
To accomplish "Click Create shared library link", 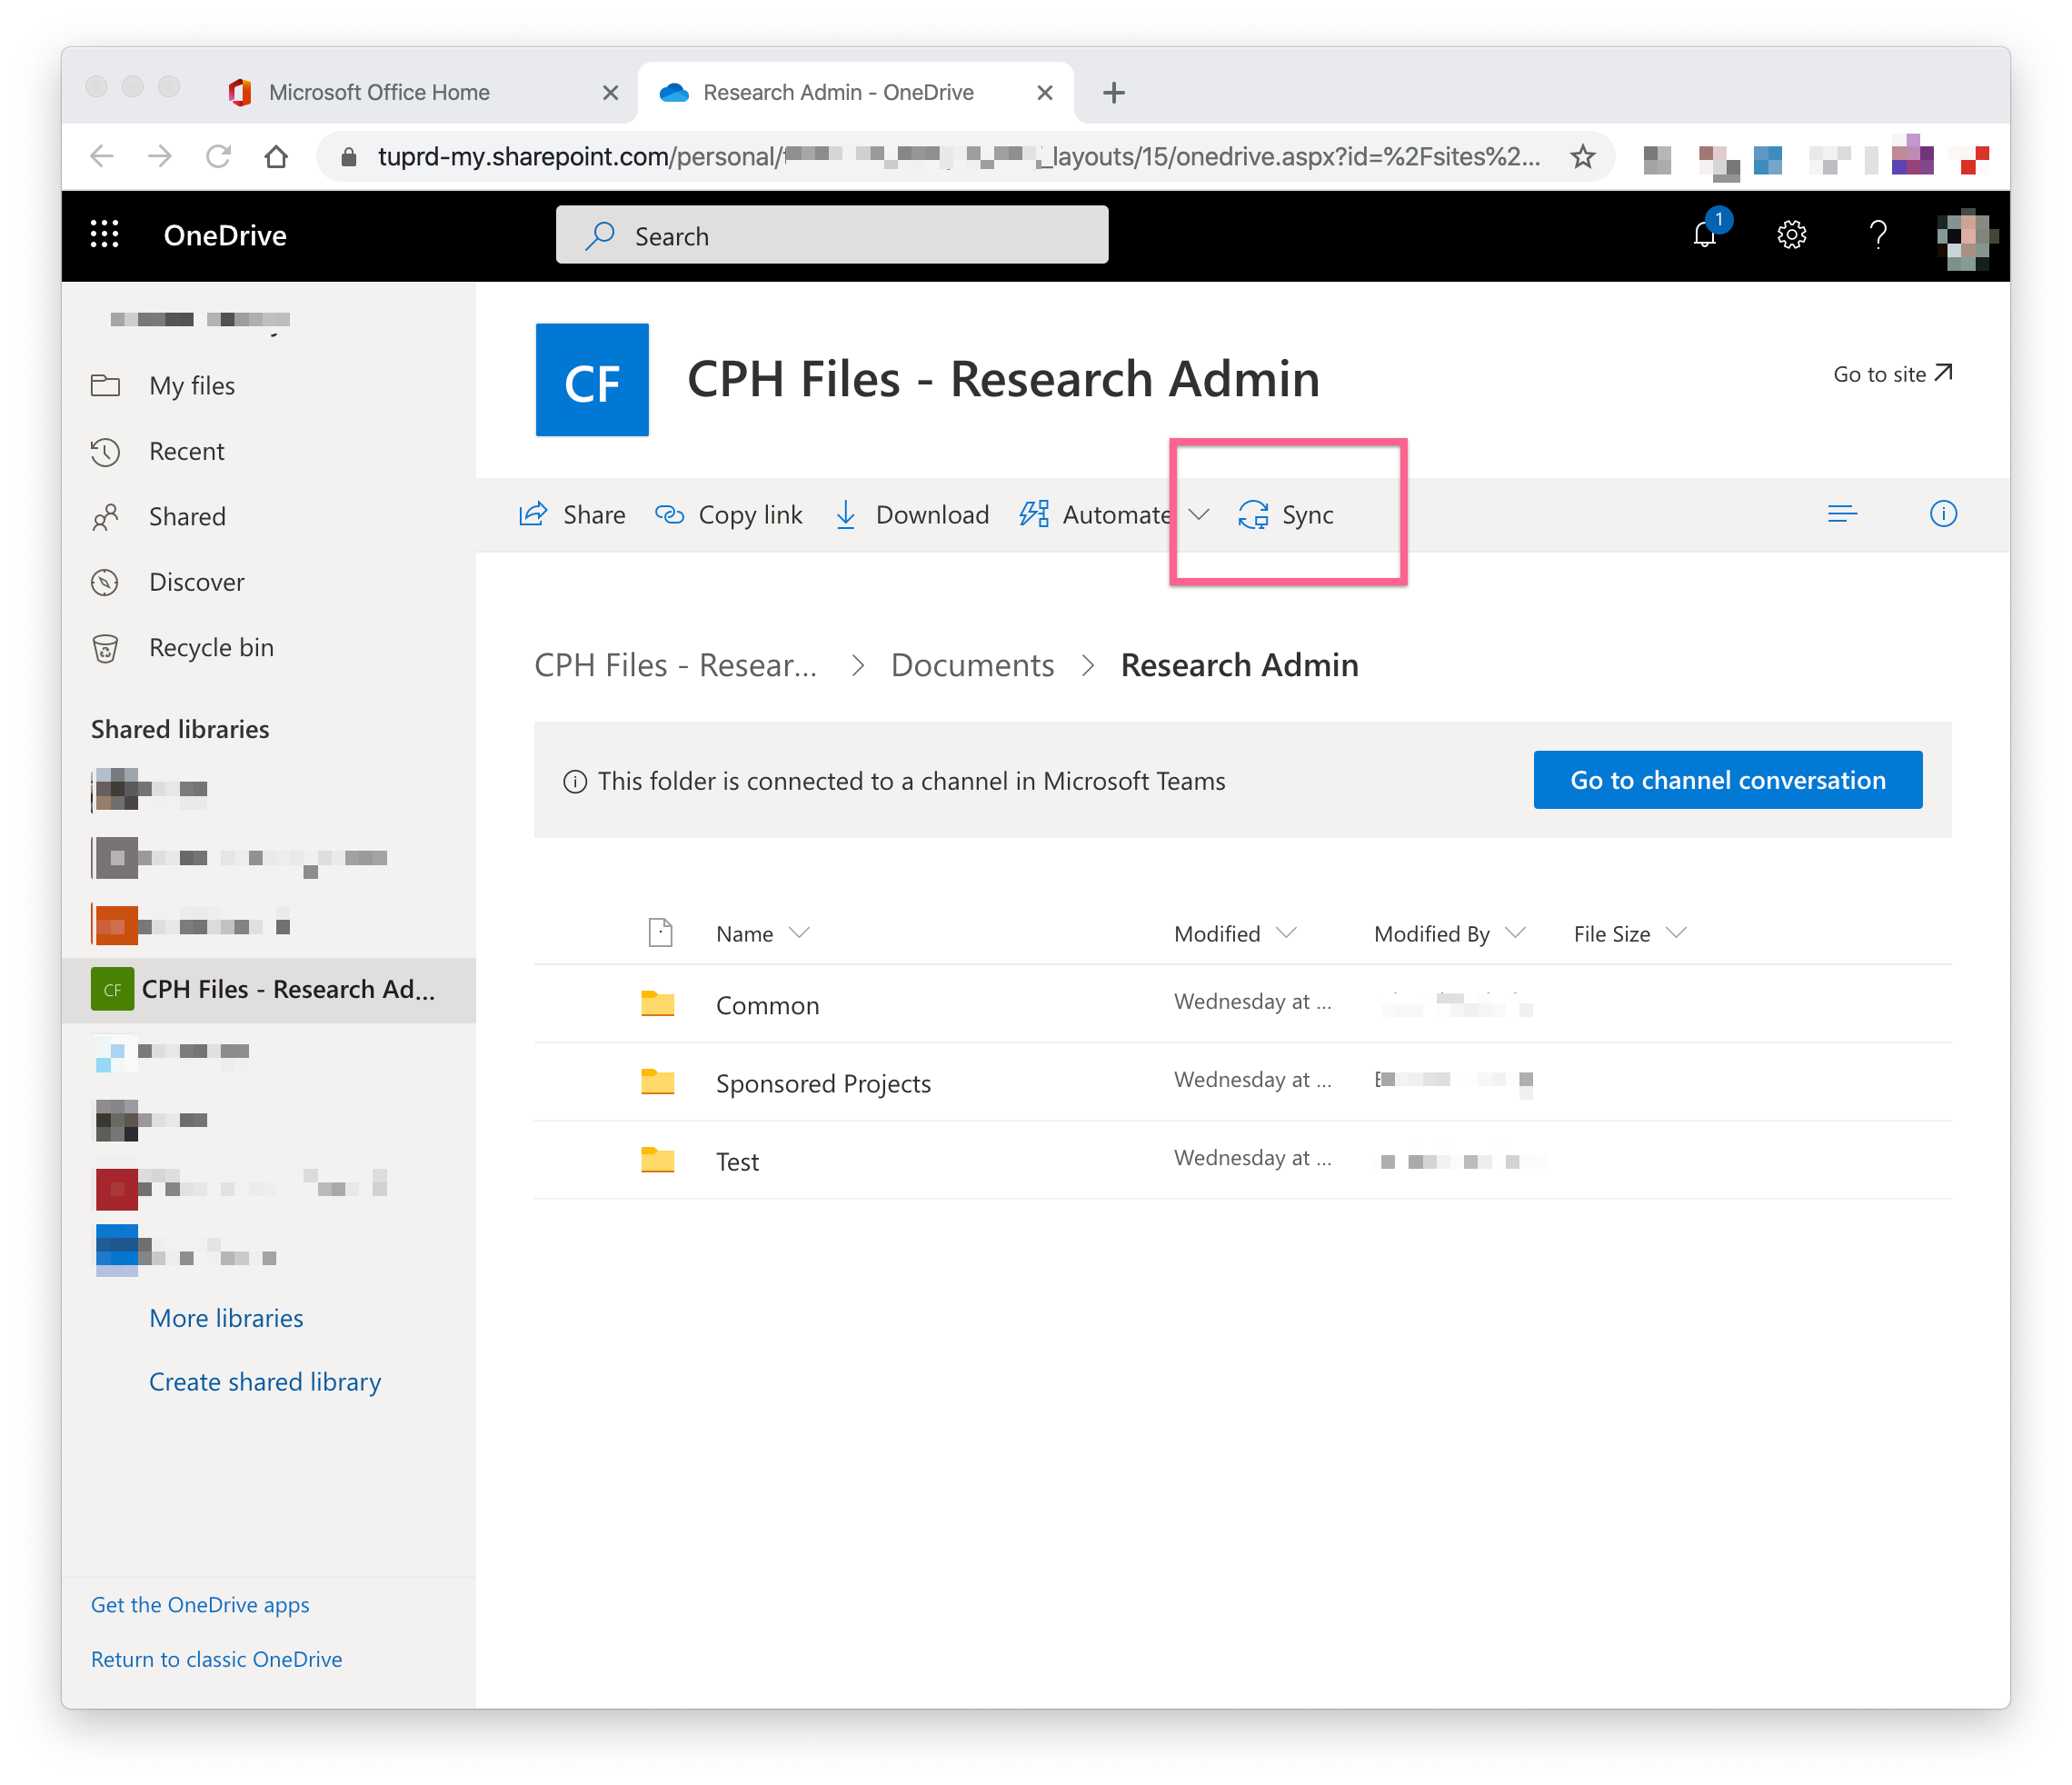I will pyautogui.click(x=265, y=1382).
